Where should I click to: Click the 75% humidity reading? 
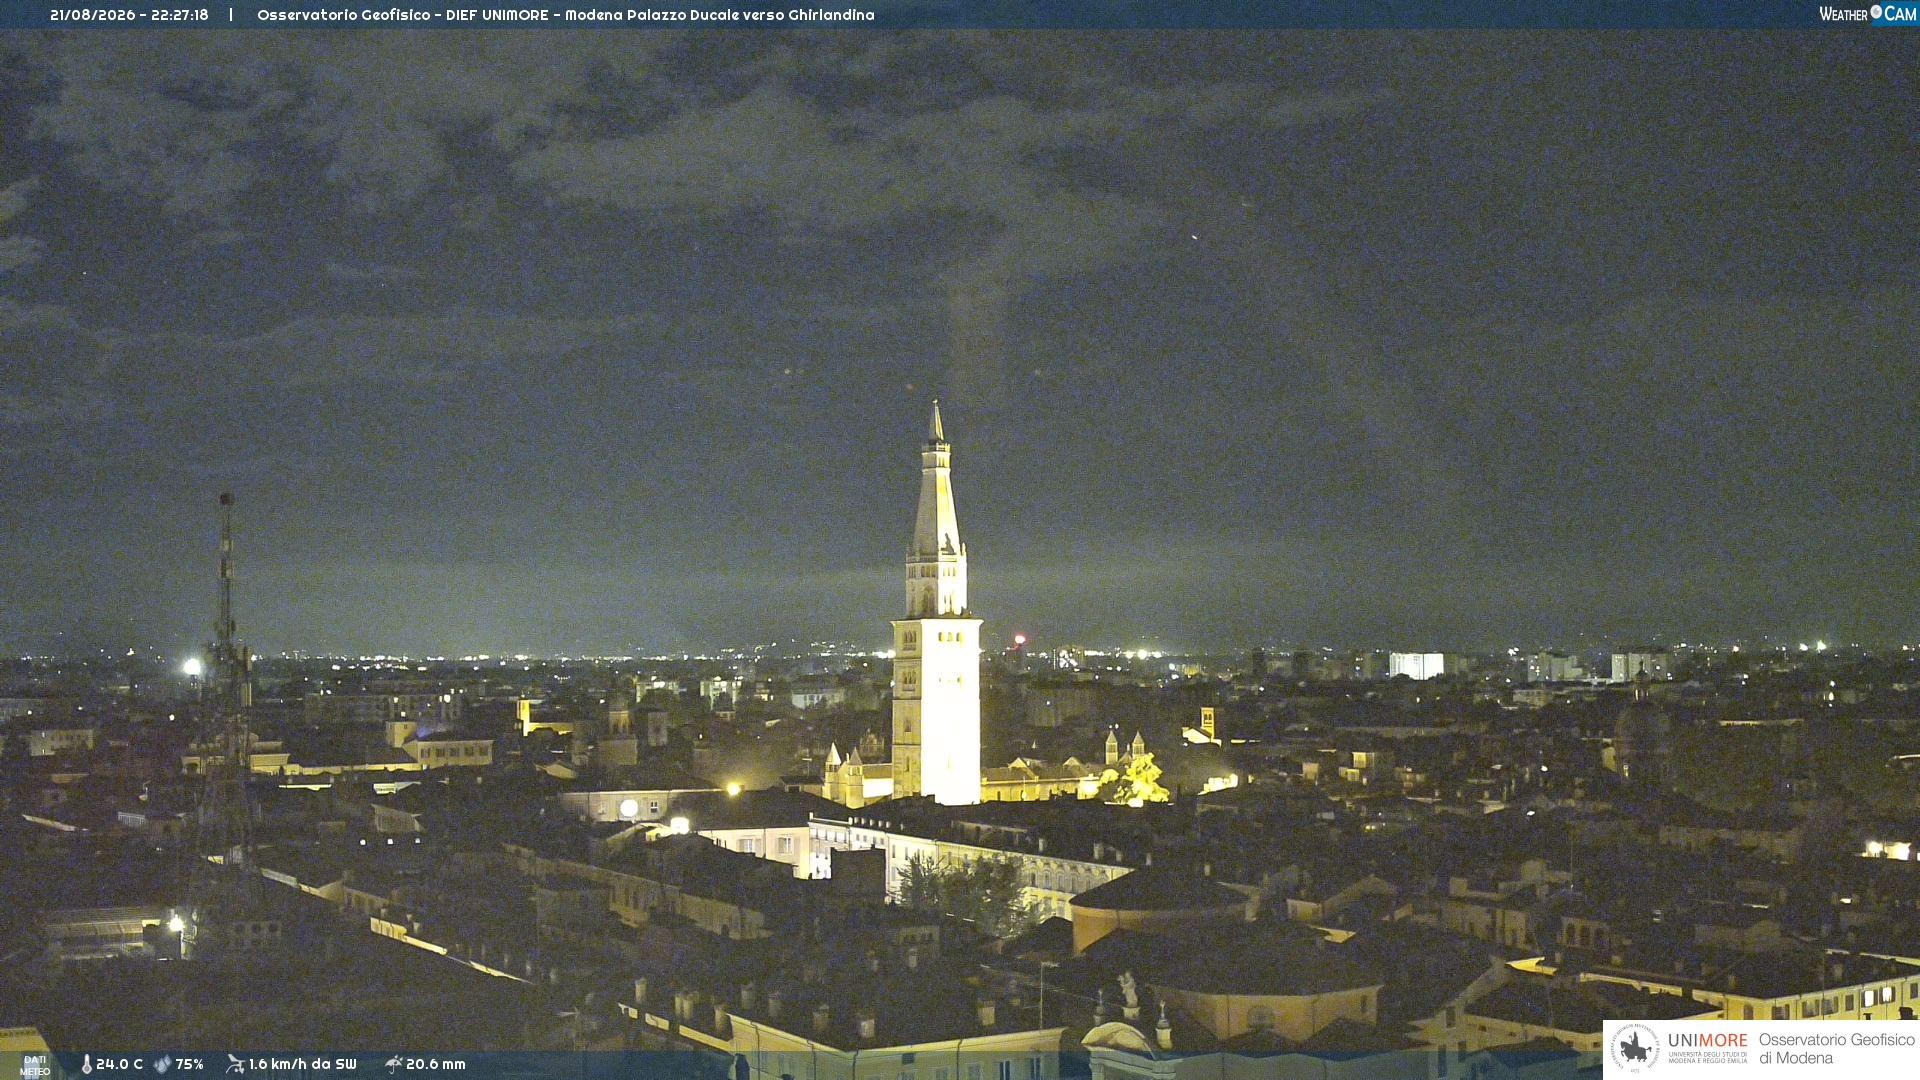tap(189, 1064)
